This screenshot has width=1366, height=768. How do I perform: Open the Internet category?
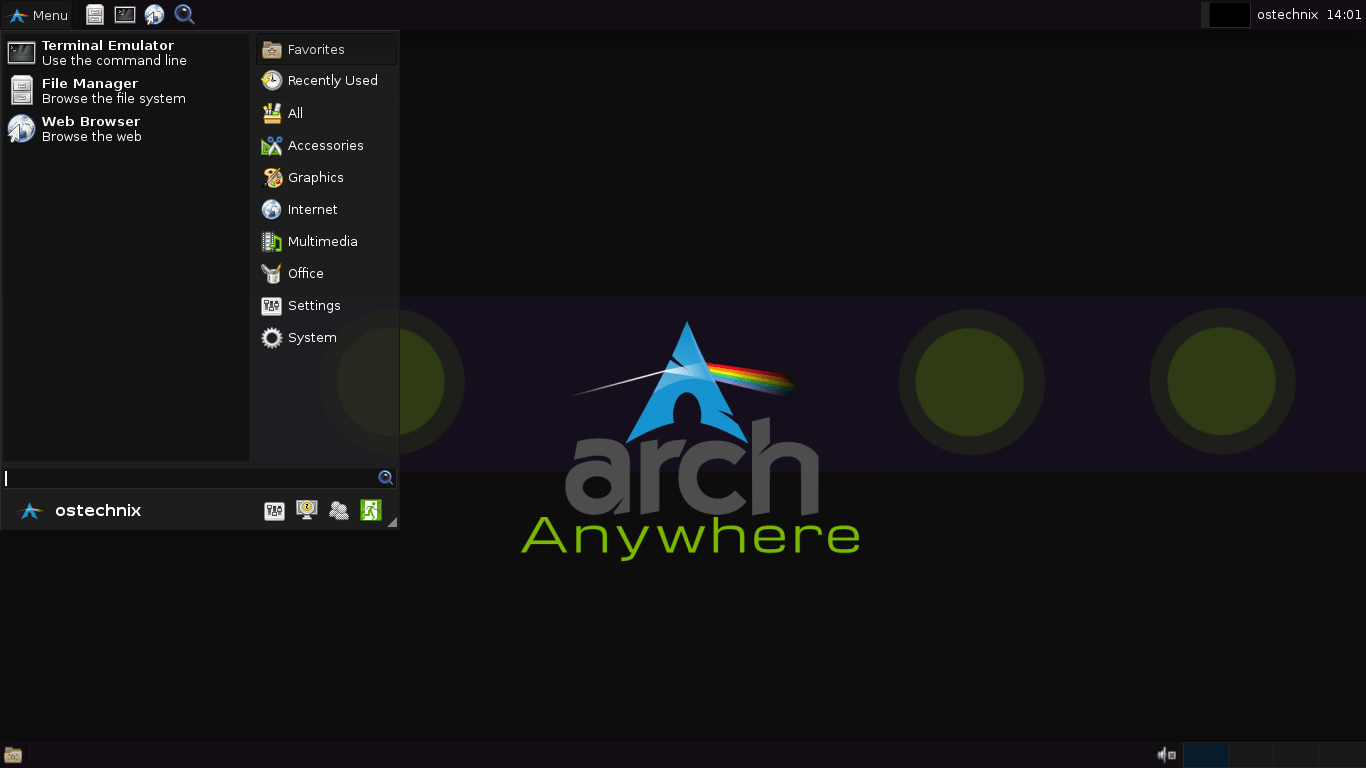[327, 209]
